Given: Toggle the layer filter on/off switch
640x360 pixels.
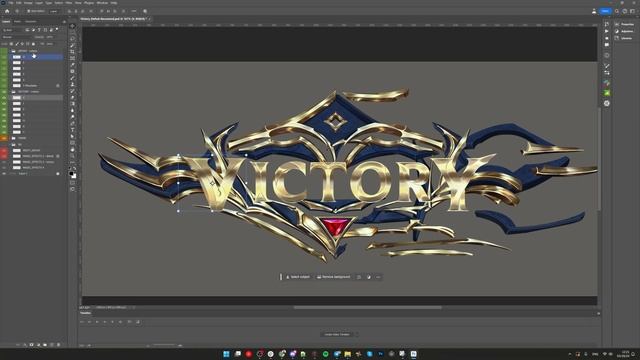Looking at the screenshot, I should 57,29.
